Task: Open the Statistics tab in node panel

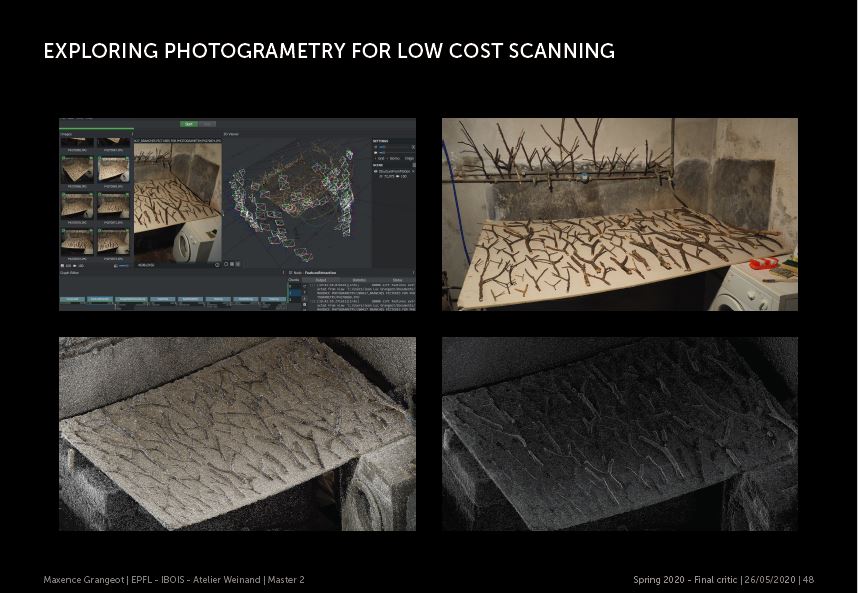Action: 358,279
